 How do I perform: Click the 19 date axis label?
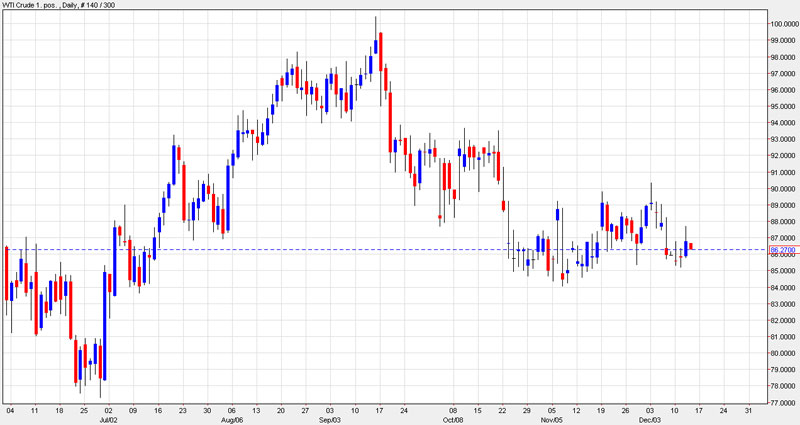[x=601, y=411]
